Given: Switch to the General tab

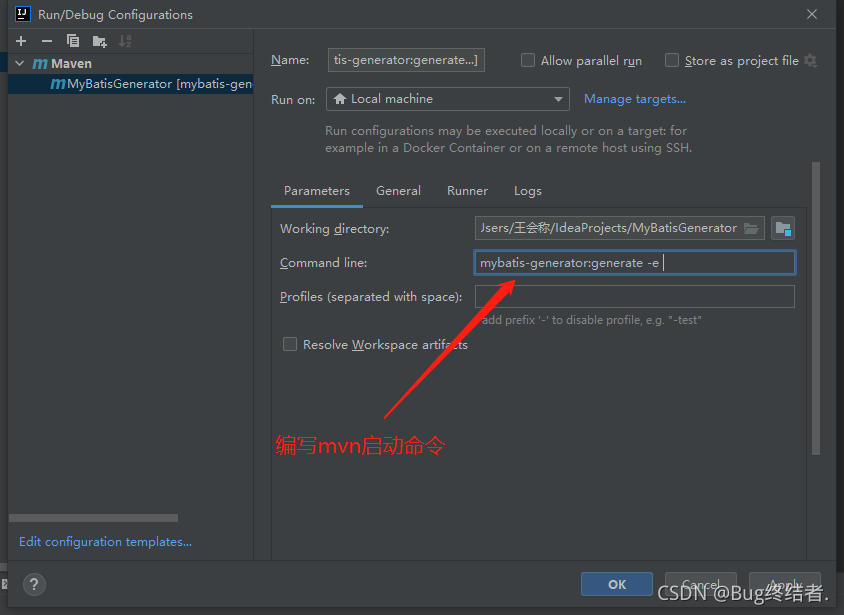Looking at the screenshot, I should click(398, 191).
